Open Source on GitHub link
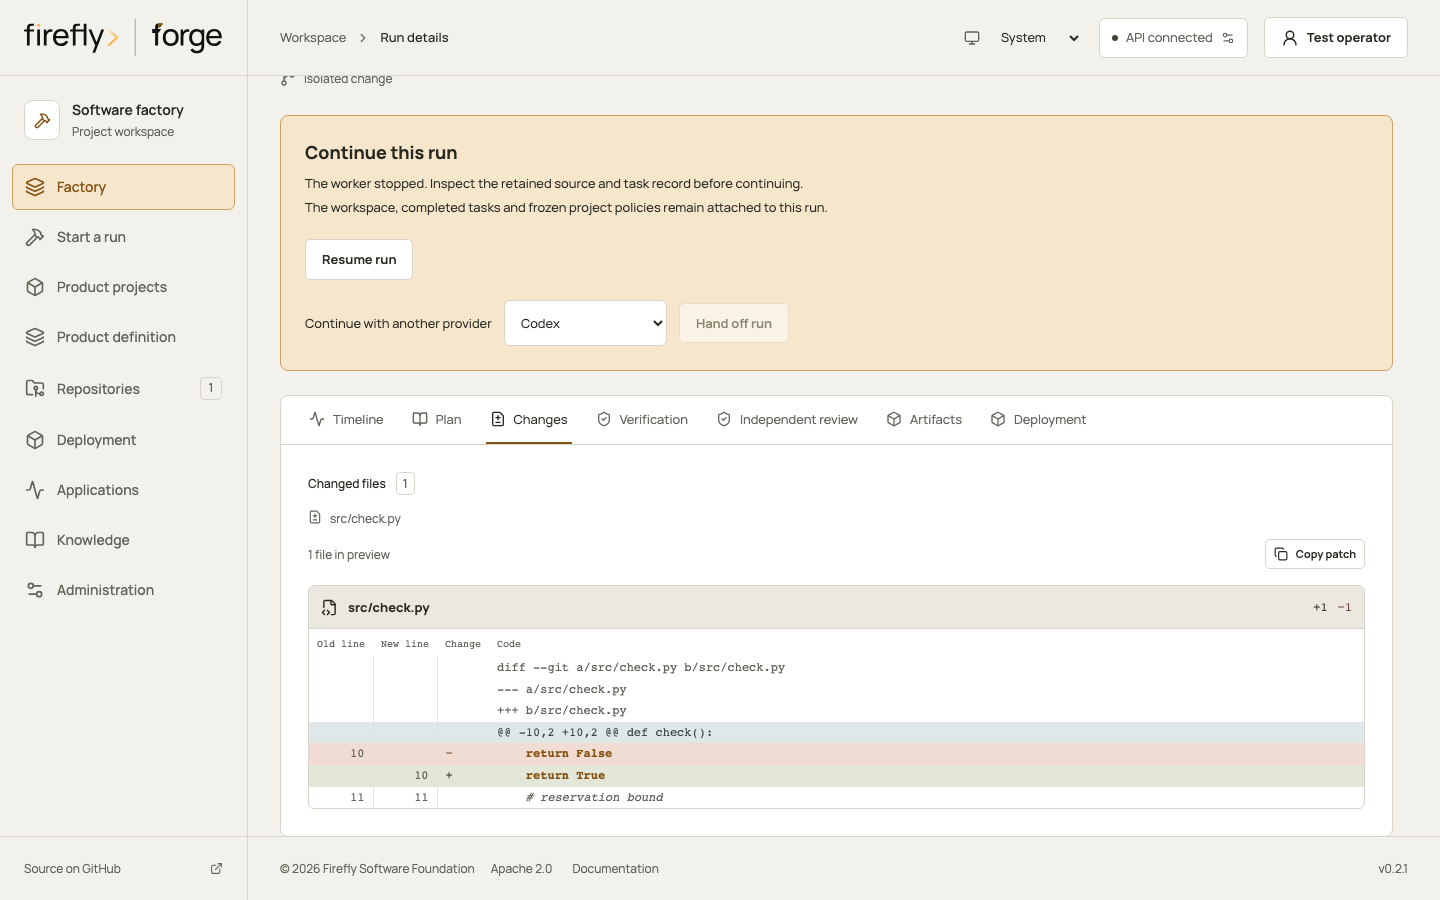1440x900 pixels. pyautogui.click(x=123, y=869)
